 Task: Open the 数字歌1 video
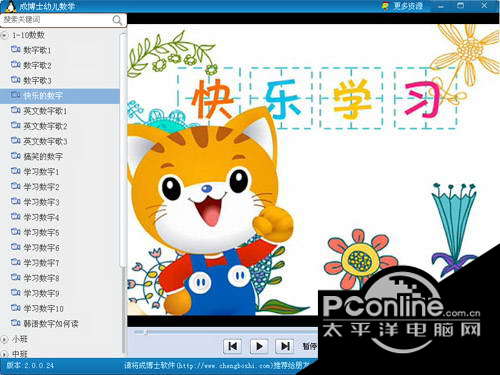(x=37, y=50)
